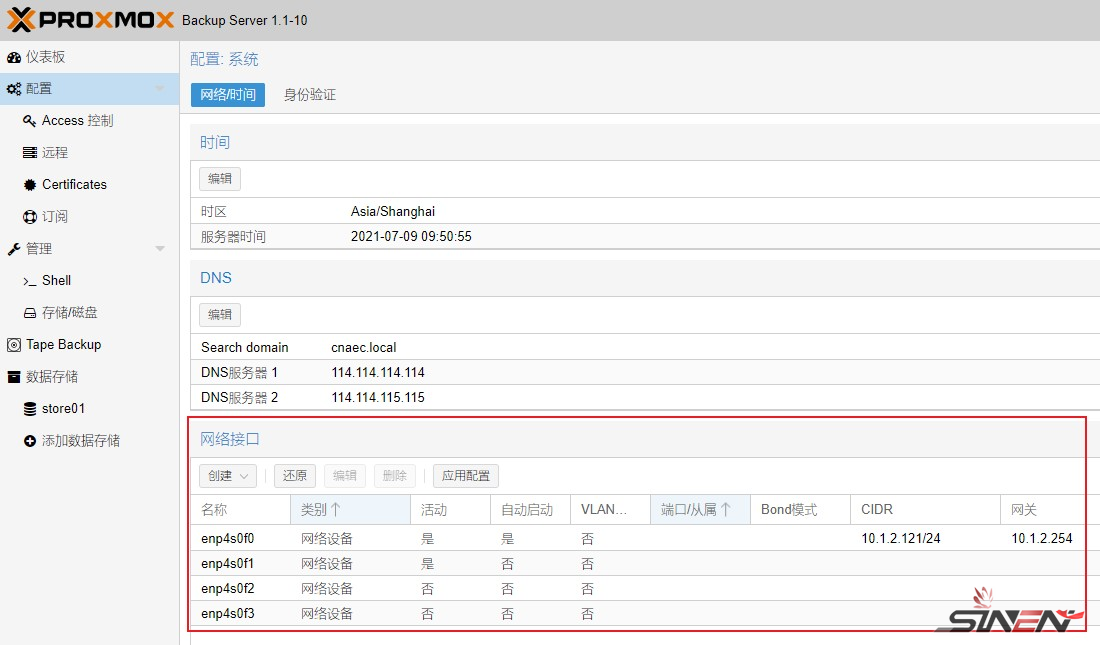Click the lifebuoy icon for 订阅
1100x645 pixels.
pos(29,217)
